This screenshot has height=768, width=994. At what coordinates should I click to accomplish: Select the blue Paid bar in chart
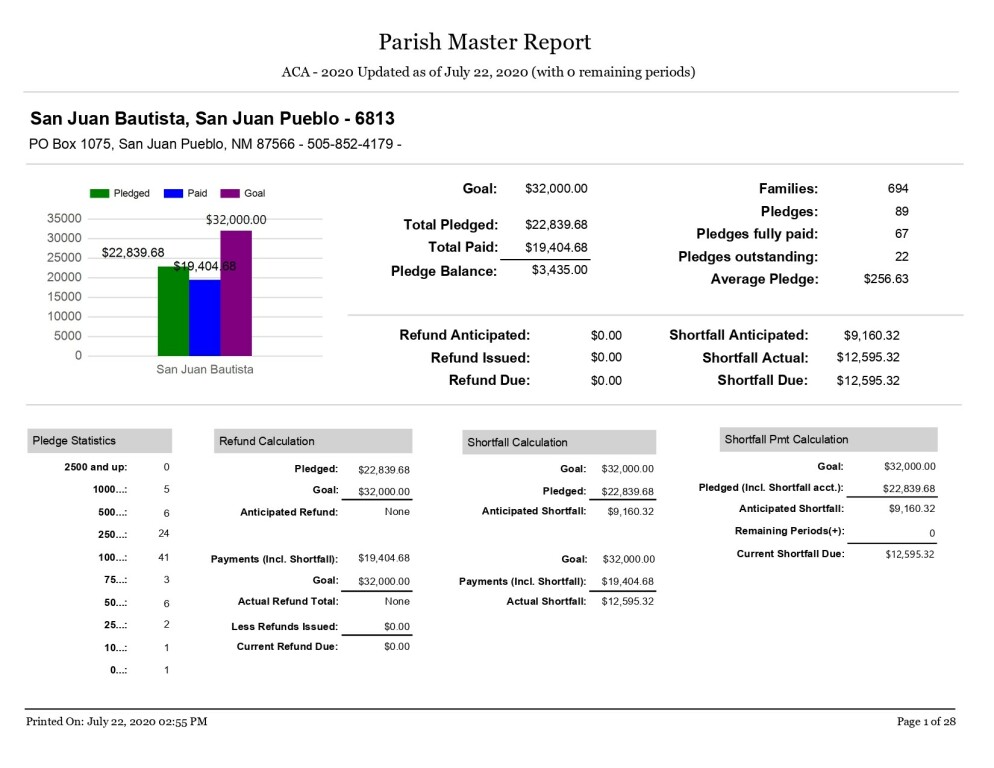click(204, 317)
